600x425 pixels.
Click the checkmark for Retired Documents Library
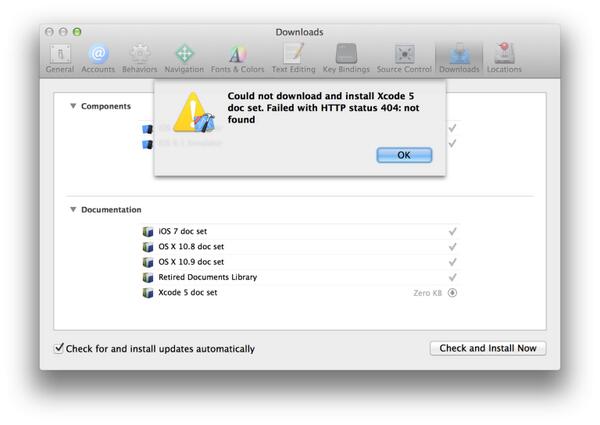pyautogui.click(x=452, y=277)
